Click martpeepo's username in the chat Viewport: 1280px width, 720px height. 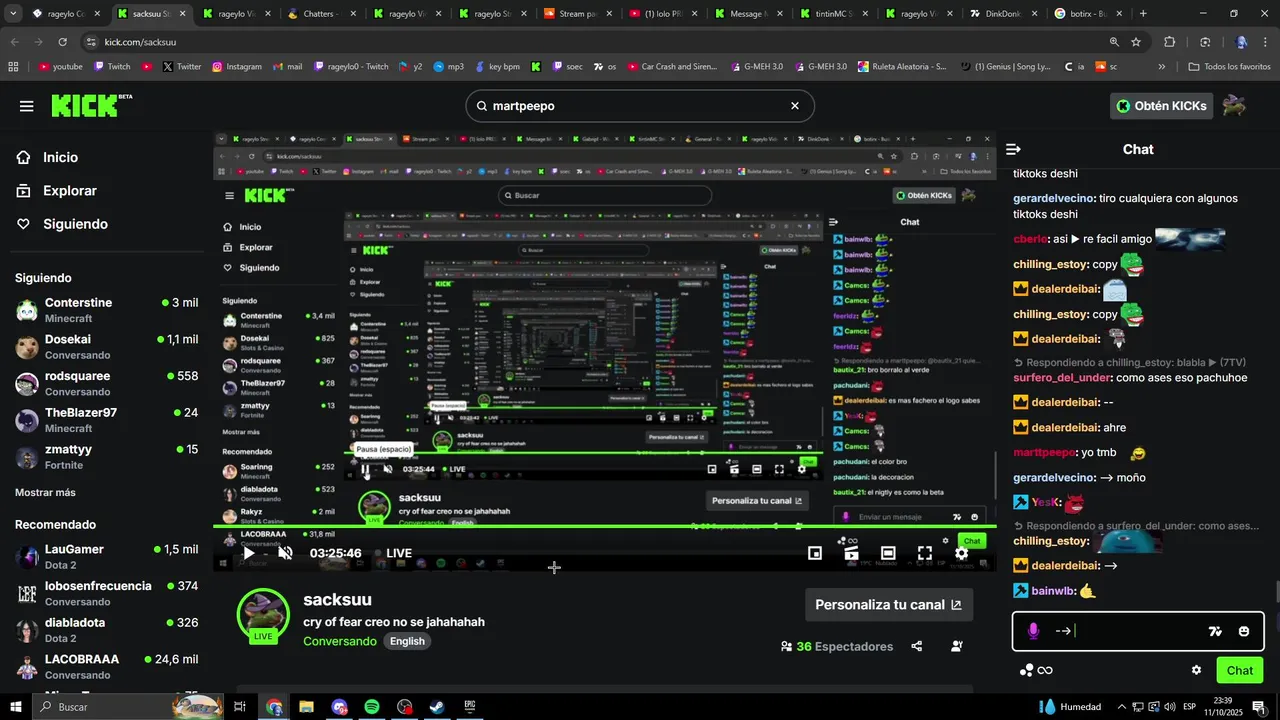[x=1045, y=453]
